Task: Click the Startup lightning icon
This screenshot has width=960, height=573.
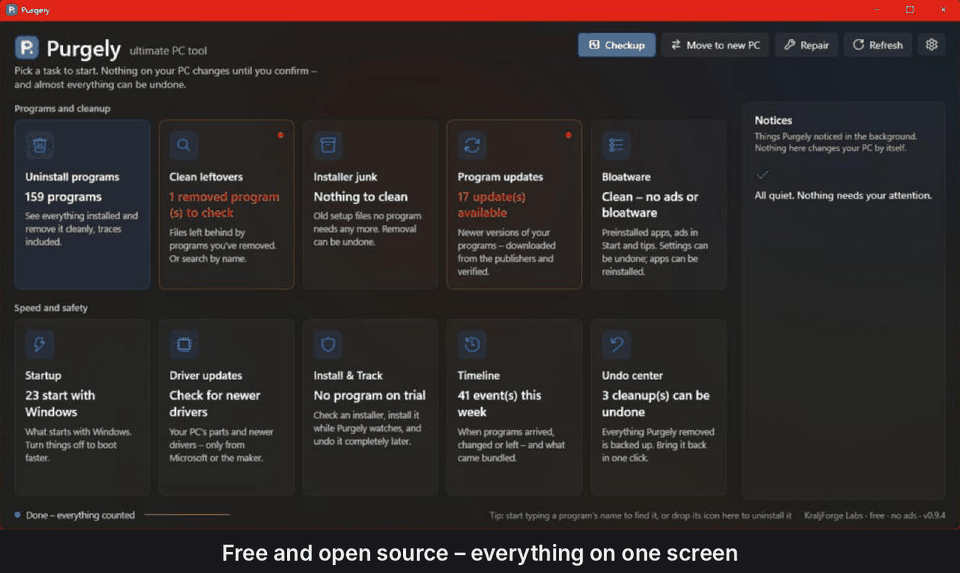Action: coord(40,344)
